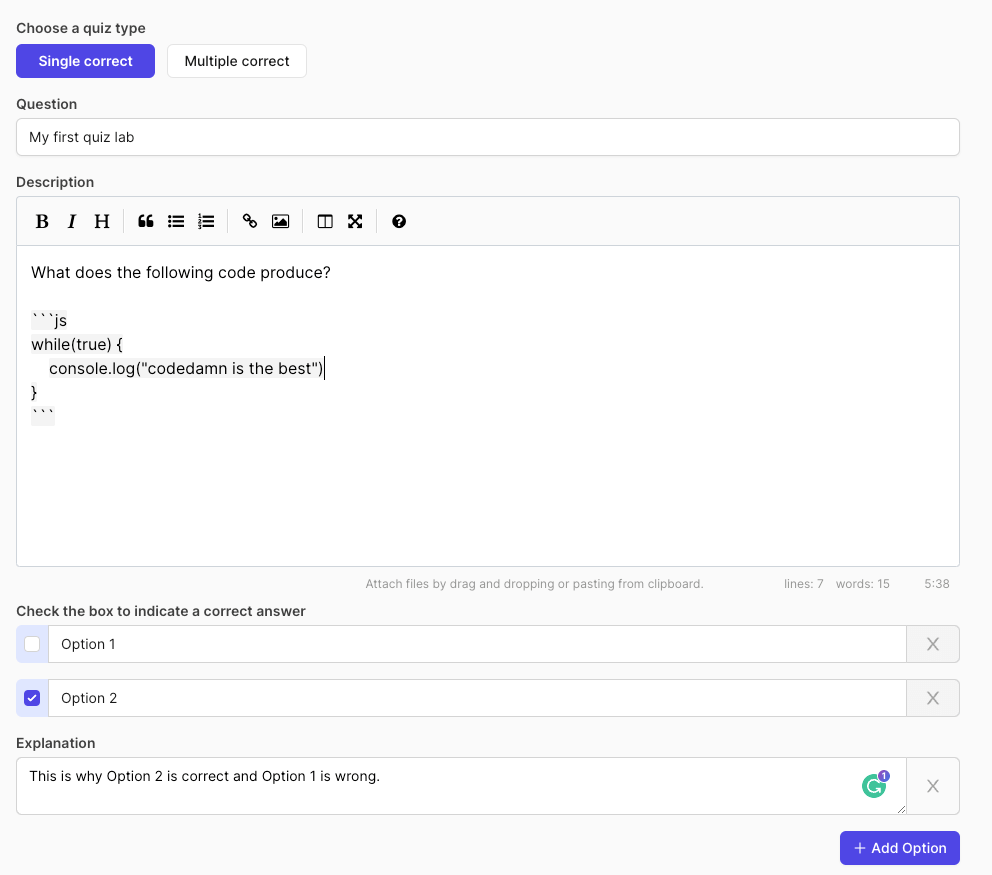Toggle bold formatting in description toolbar
Viewport: 992px width, 875px height.
(42, 222)
